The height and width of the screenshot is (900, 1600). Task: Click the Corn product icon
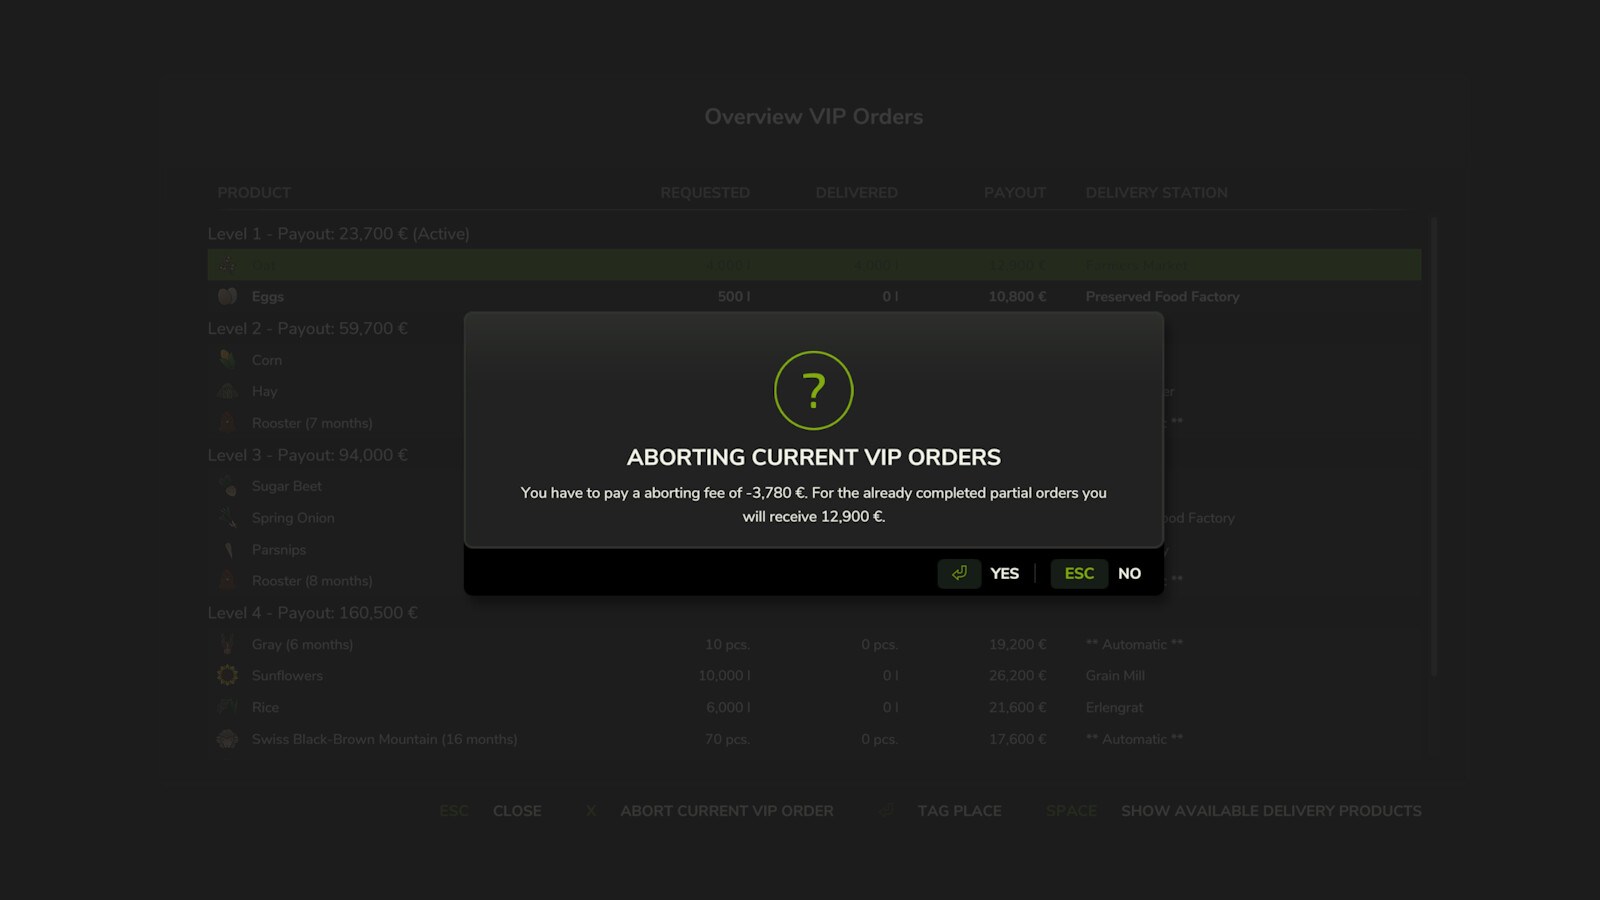tap(228, 359)
